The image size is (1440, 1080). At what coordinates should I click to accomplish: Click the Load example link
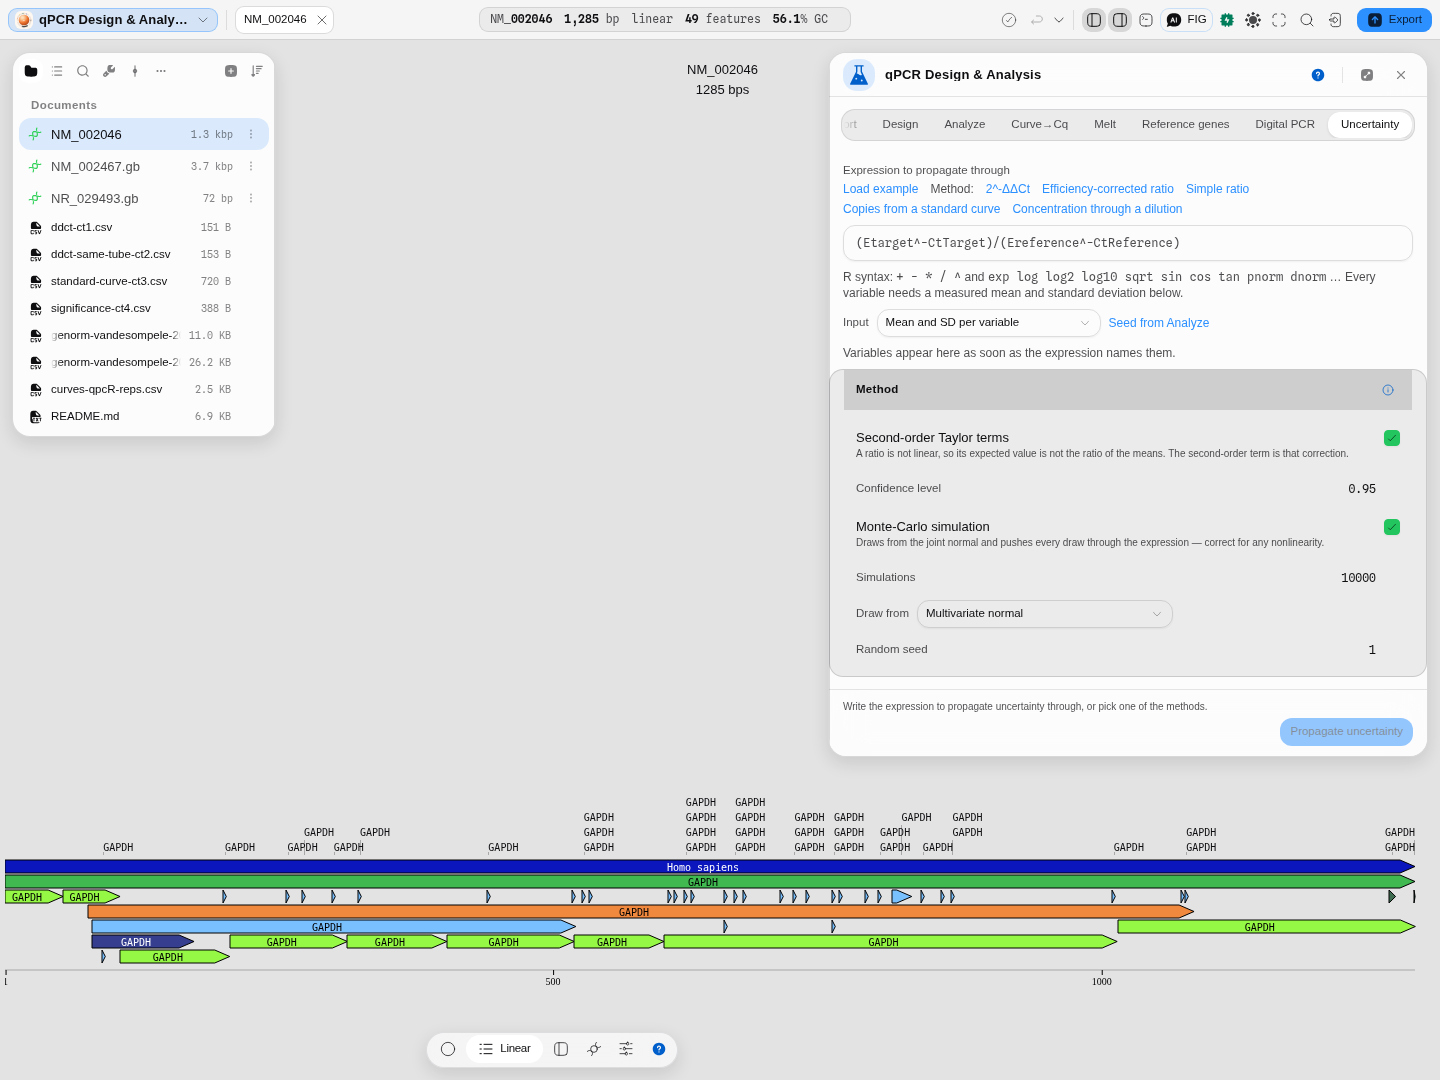[880, 189]
